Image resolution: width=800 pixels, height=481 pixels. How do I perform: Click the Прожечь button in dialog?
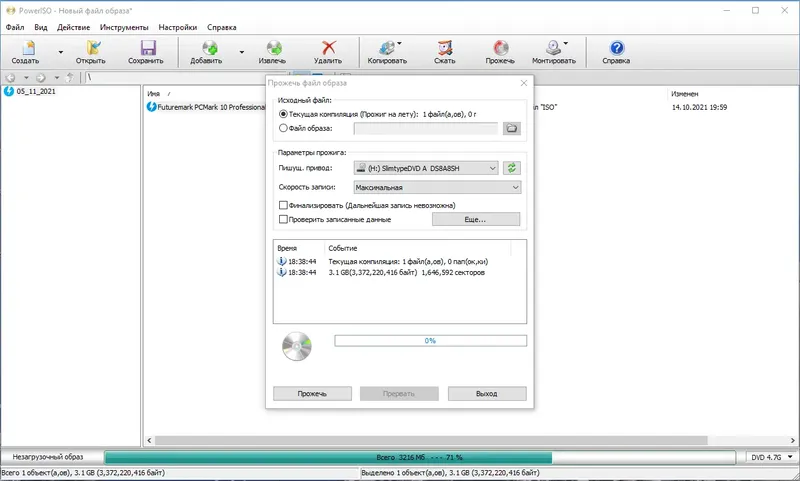[x=312, y=393]
